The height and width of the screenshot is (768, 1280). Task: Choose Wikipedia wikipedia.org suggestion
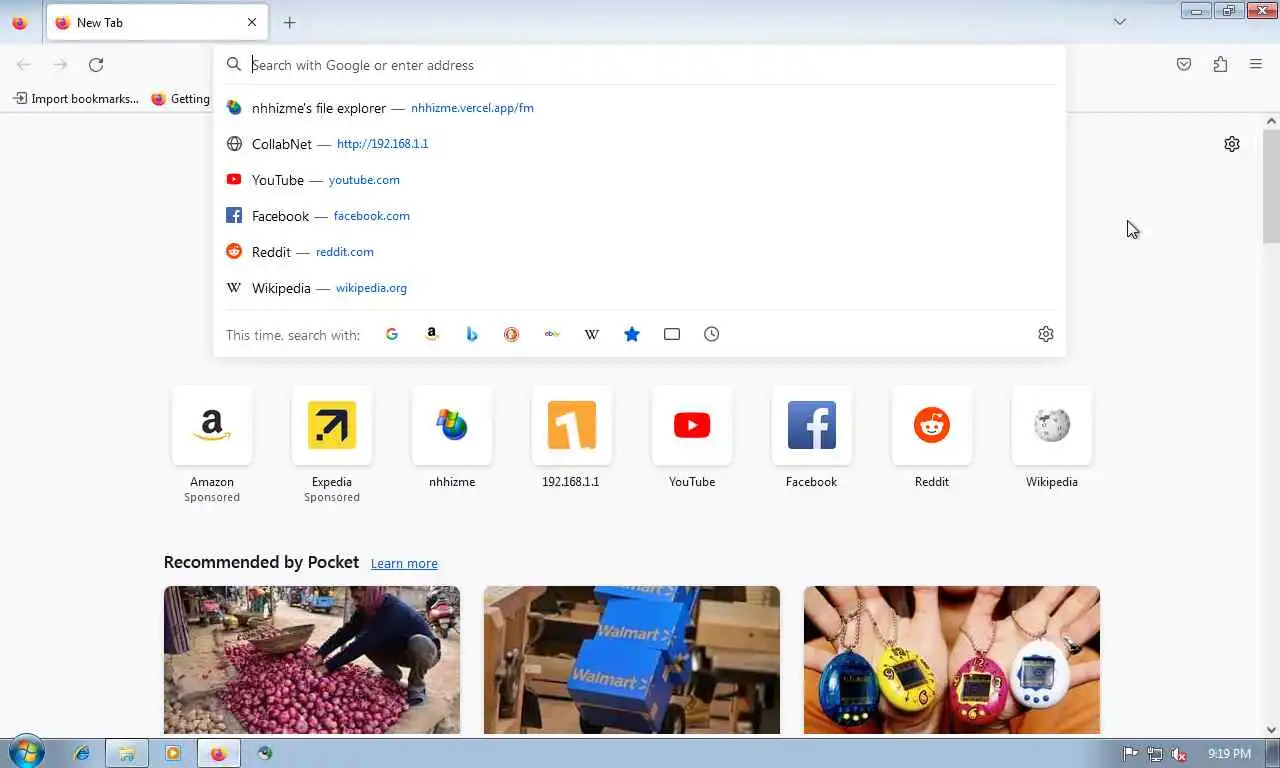pos(640,288)
